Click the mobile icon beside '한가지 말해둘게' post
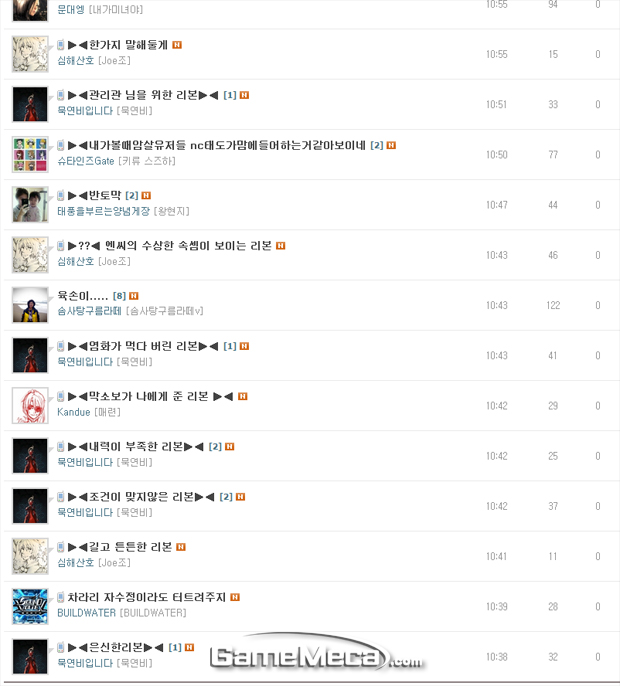Image resolution: width=620 pixels, height=686 pixels. coord(61,45)
